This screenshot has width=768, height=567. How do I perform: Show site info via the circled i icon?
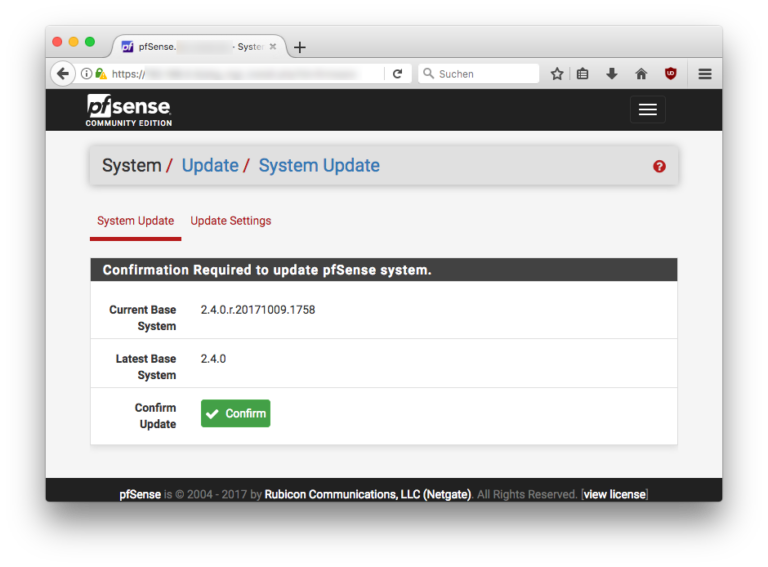point(87,74)
